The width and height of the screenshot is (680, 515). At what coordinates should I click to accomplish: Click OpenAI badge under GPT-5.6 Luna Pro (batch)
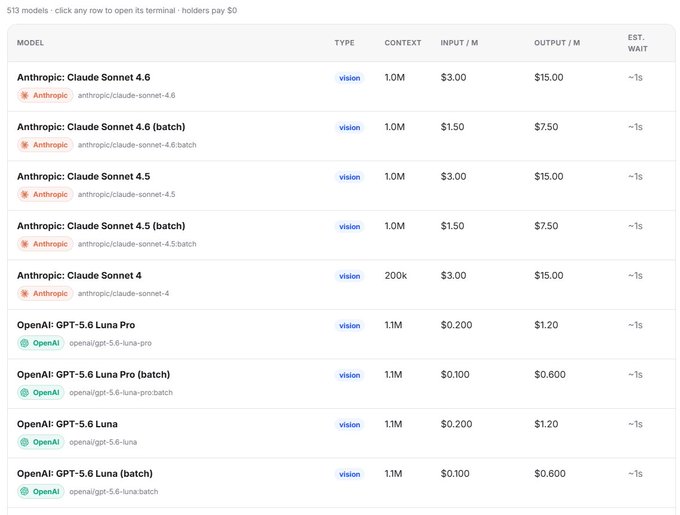coord(41,392)
